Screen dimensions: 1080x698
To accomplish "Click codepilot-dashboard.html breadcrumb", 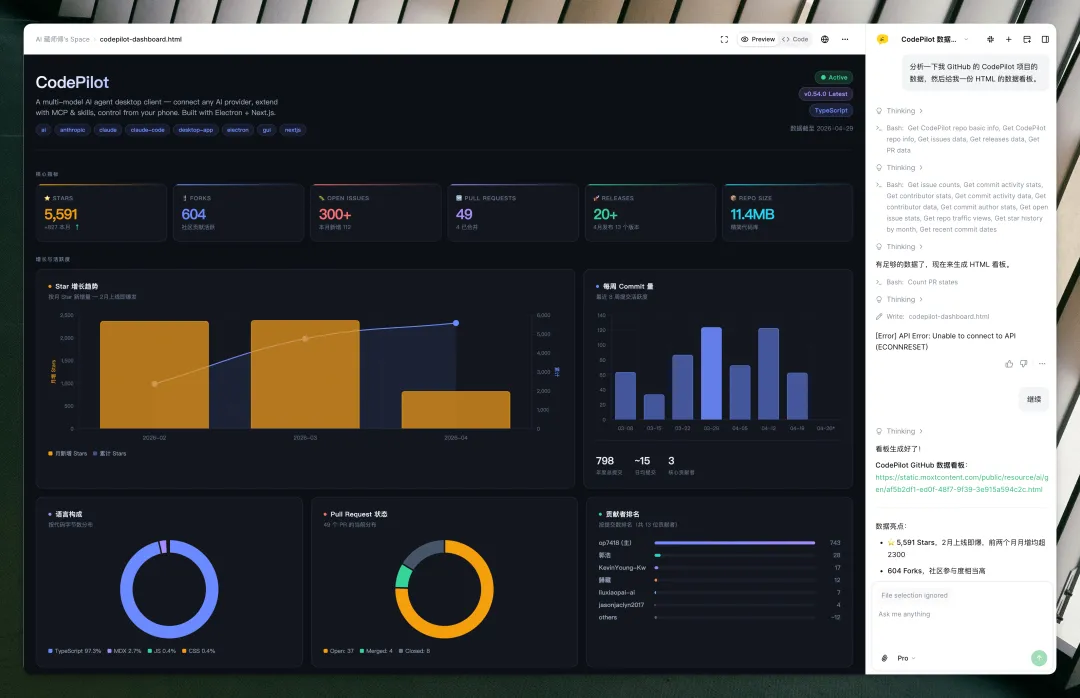I will (x=141, y=39).
